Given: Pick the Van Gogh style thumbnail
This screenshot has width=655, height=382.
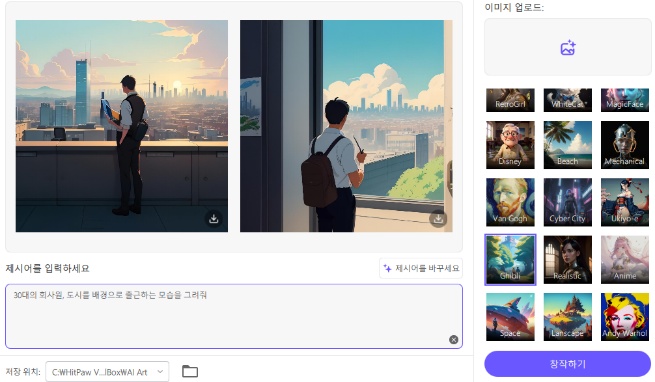Looking at the screenshot, I should 510,202.
